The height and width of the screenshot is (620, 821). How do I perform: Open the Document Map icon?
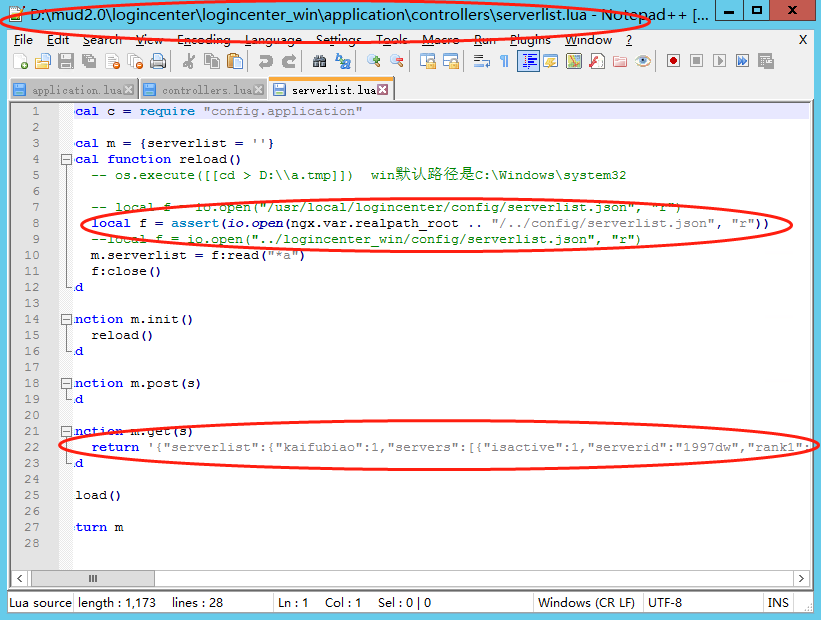(x=574, y=61)
